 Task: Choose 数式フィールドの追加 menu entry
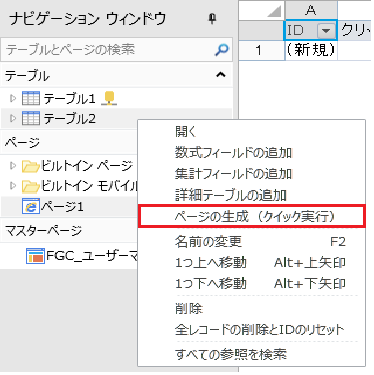click(252, 153)
